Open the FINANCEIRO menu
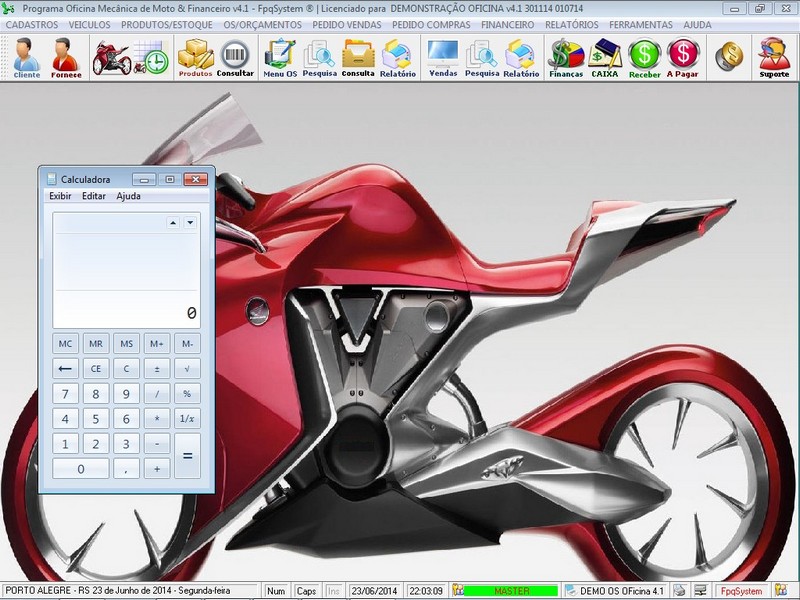 [507, 24]
